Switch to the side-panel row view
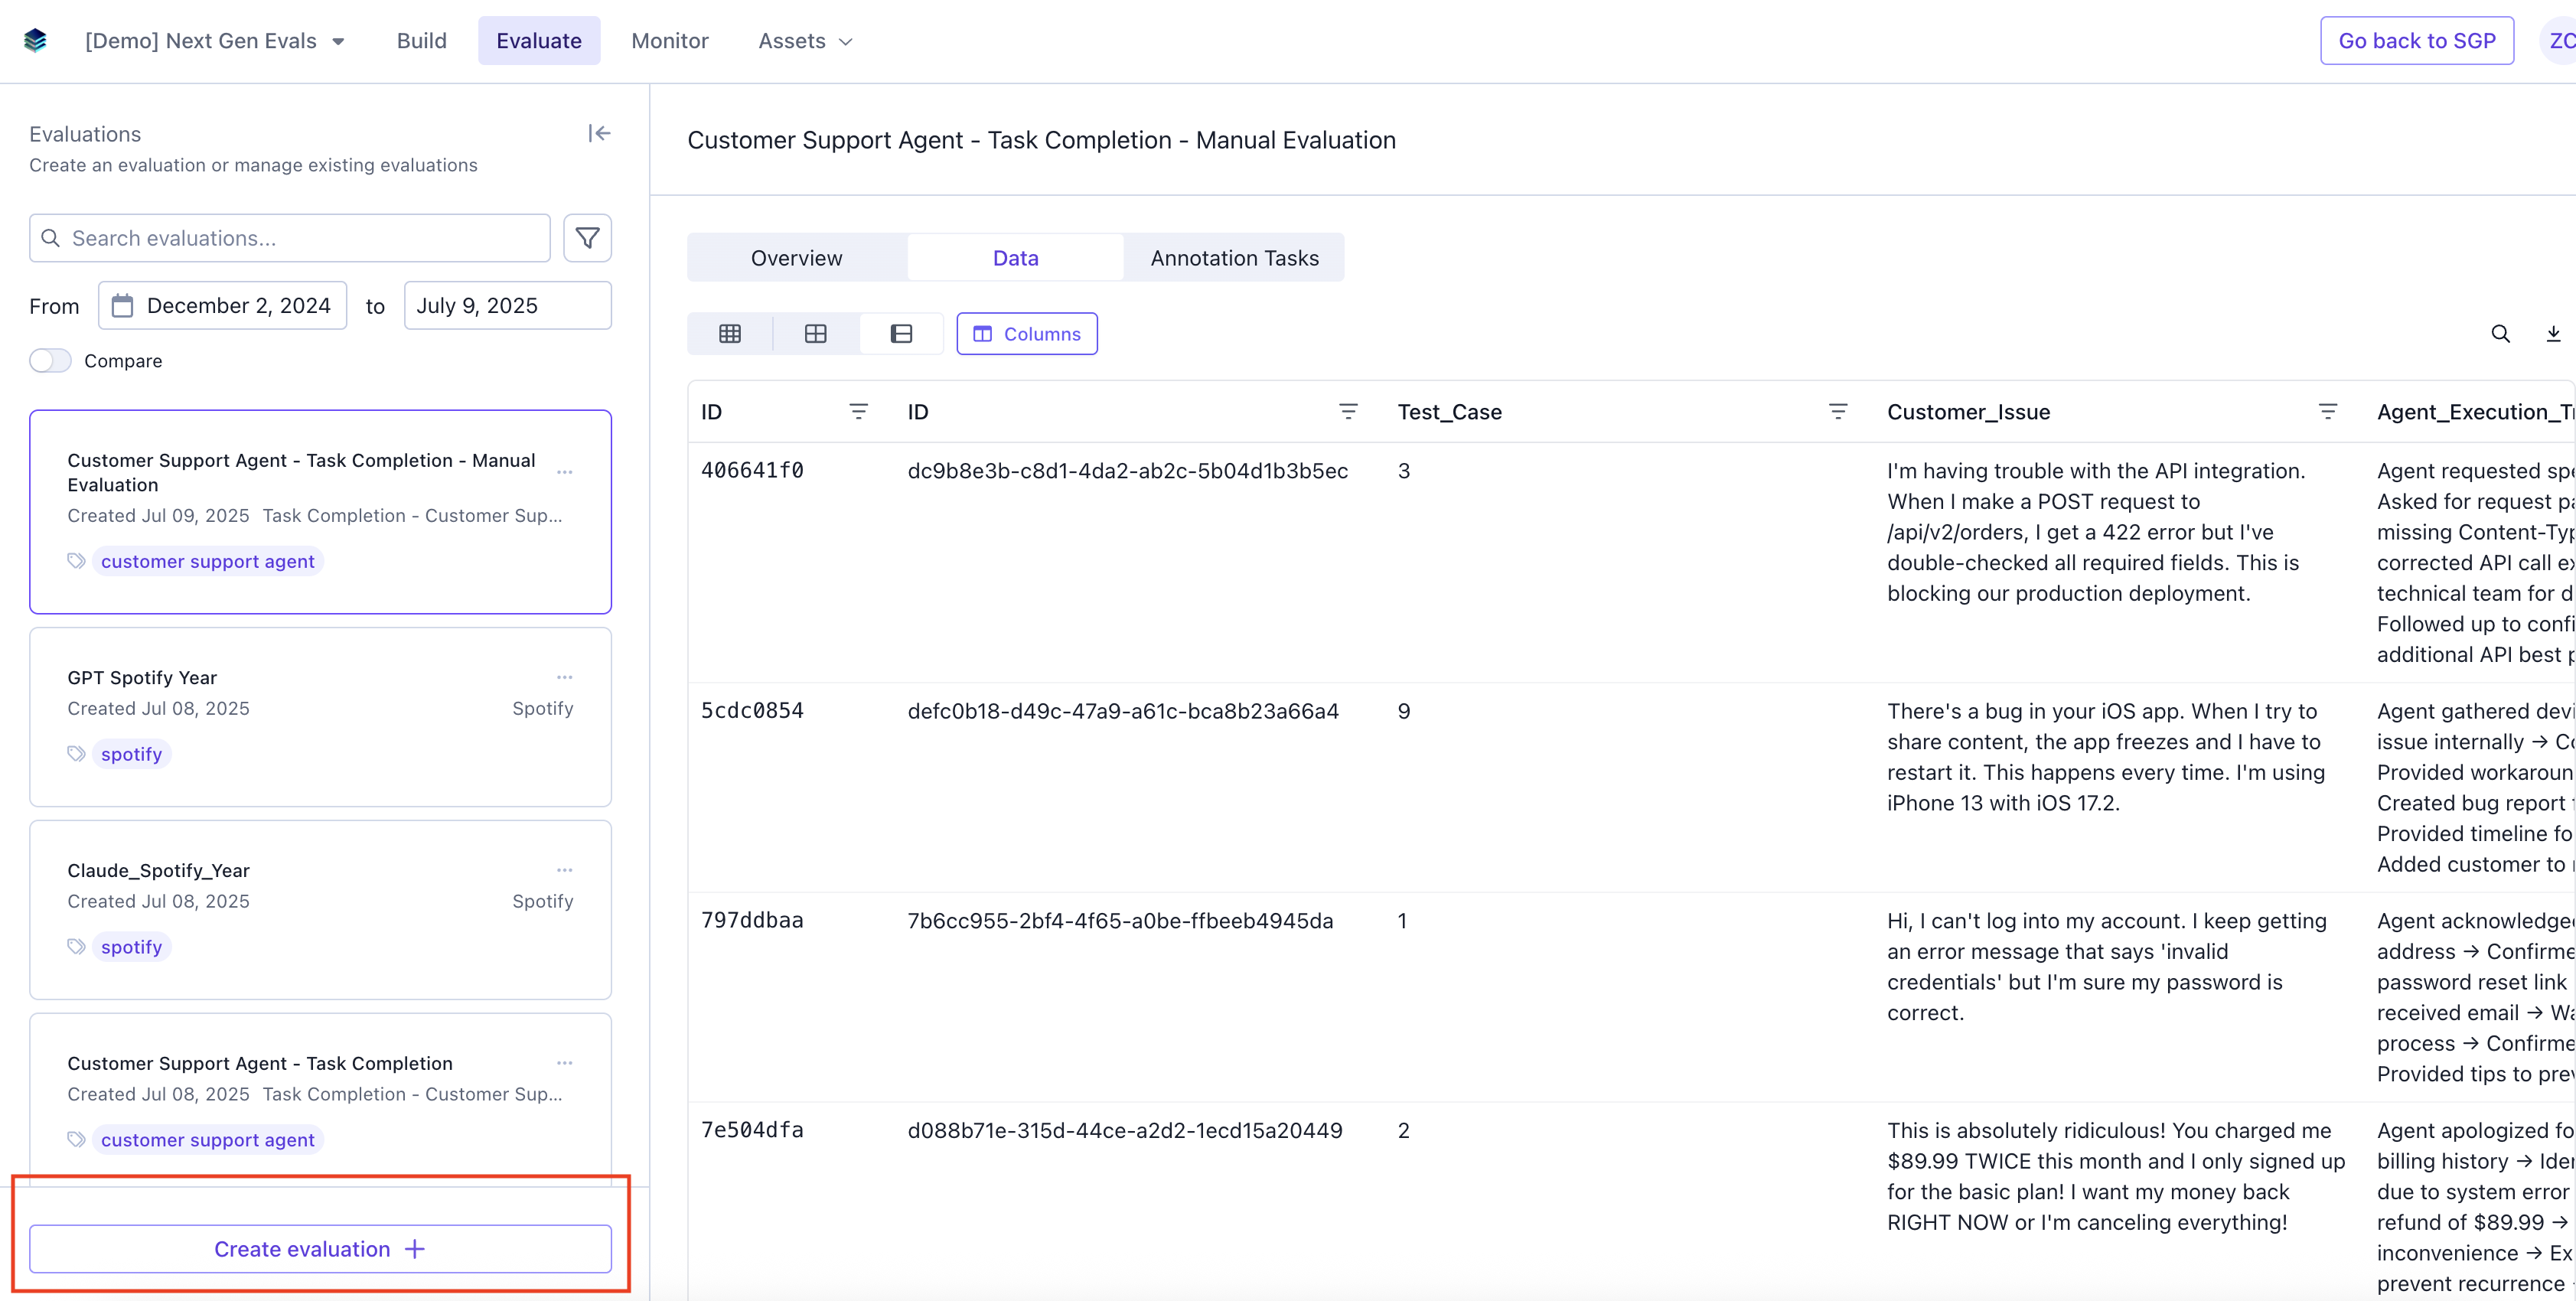The width and height of the screenshot is (2576, 1301). [x=901, y=334]
